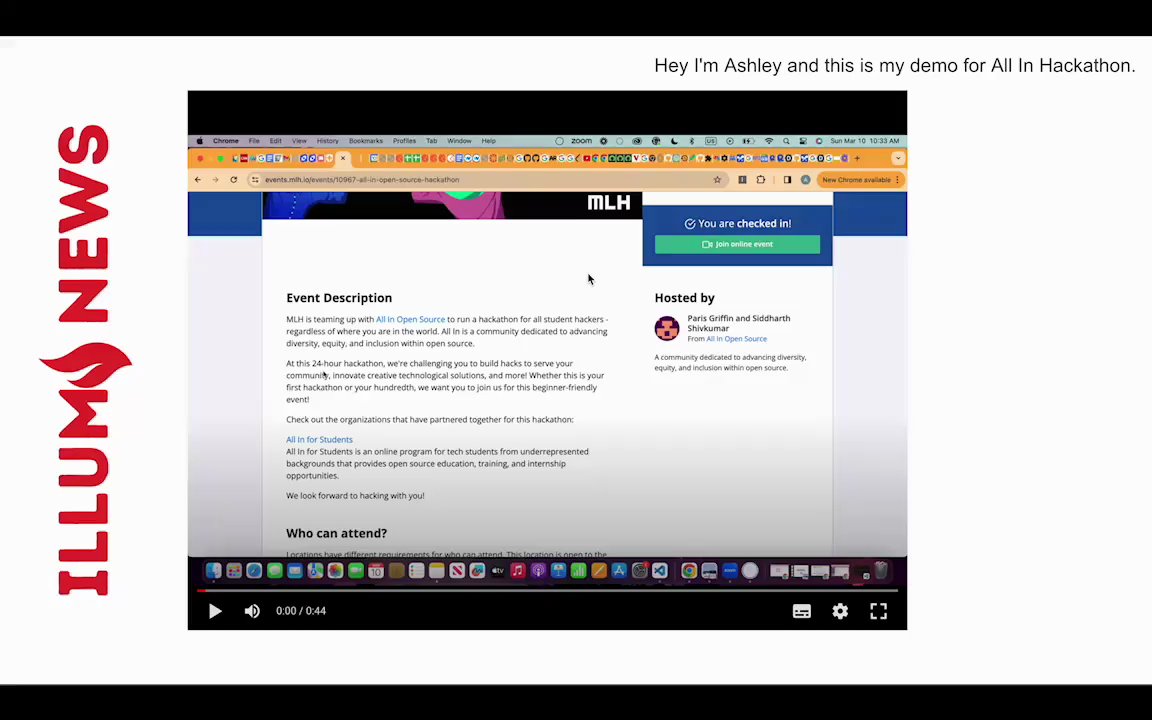Open the File menu
Screen dimensions: 1152x720
point(253,141)
